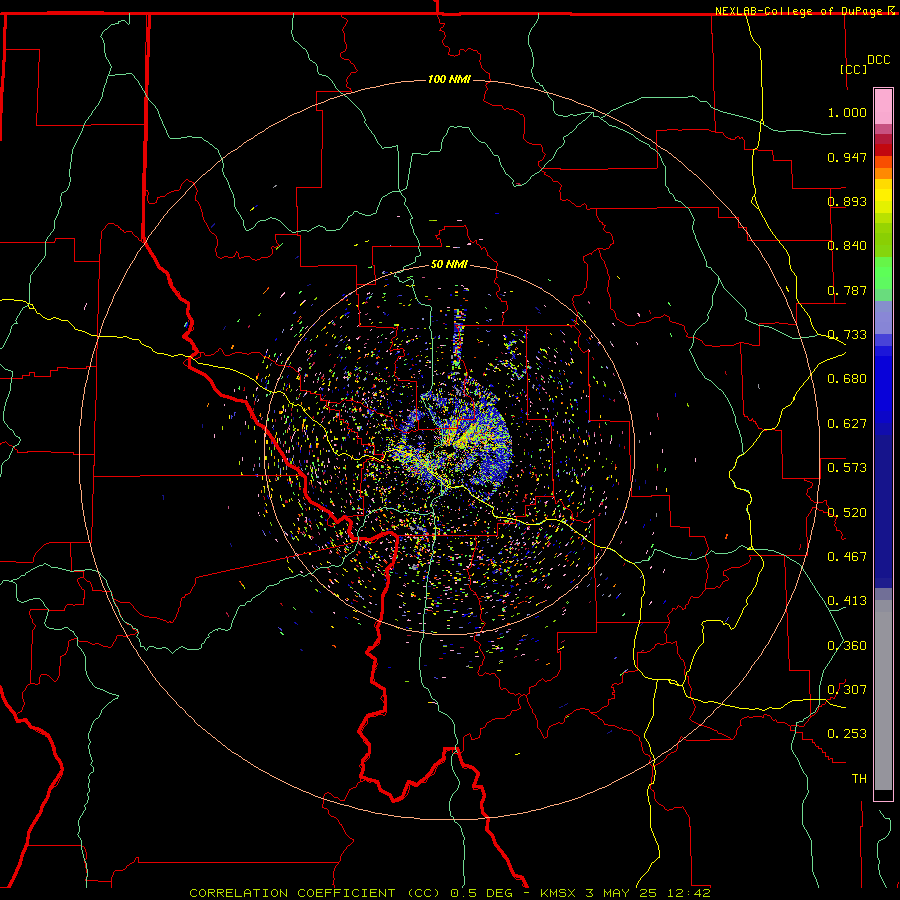
Task: Select the 0.733 legend value
Action: [847, 335]
